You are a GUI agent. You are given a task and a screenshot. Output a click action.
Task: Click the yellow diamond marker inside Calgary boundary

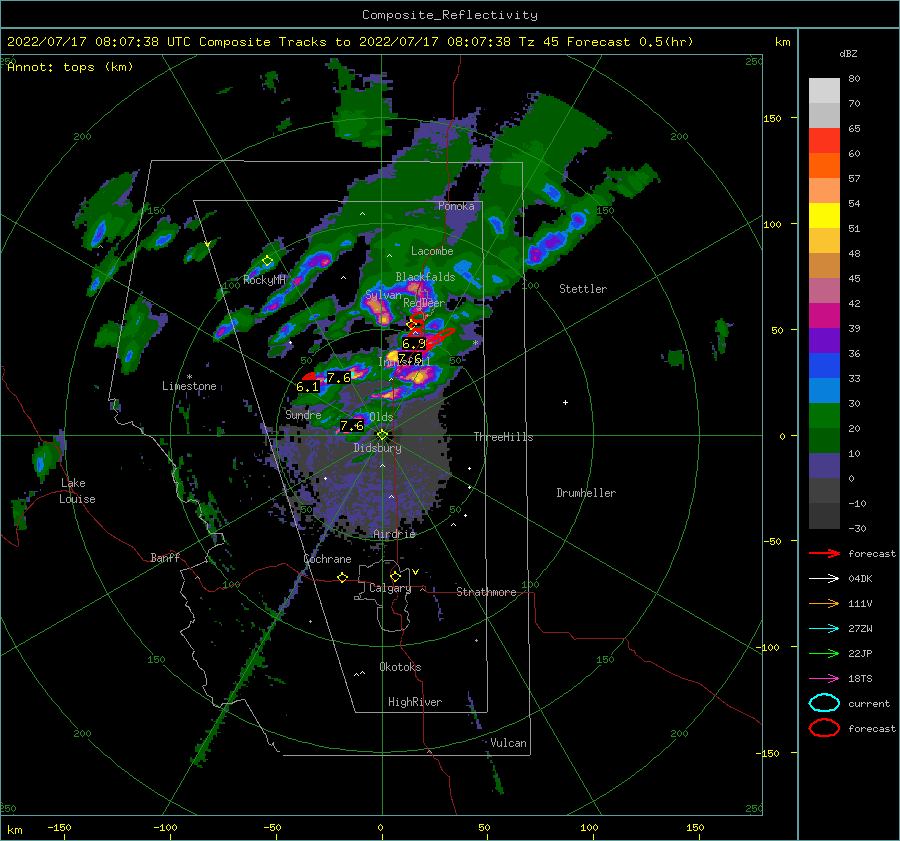395,576
